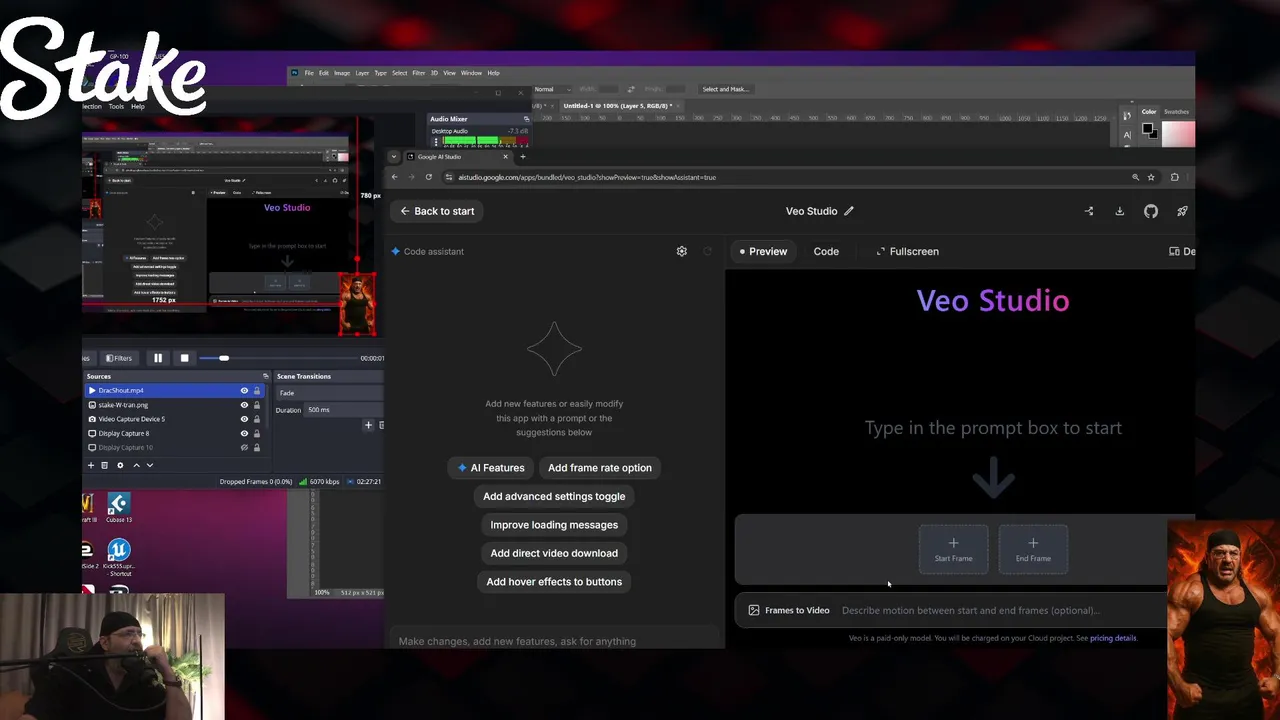Enter Fullscreen preview
This screenshot has width=1280, height=720.
(x=907, y=251)
